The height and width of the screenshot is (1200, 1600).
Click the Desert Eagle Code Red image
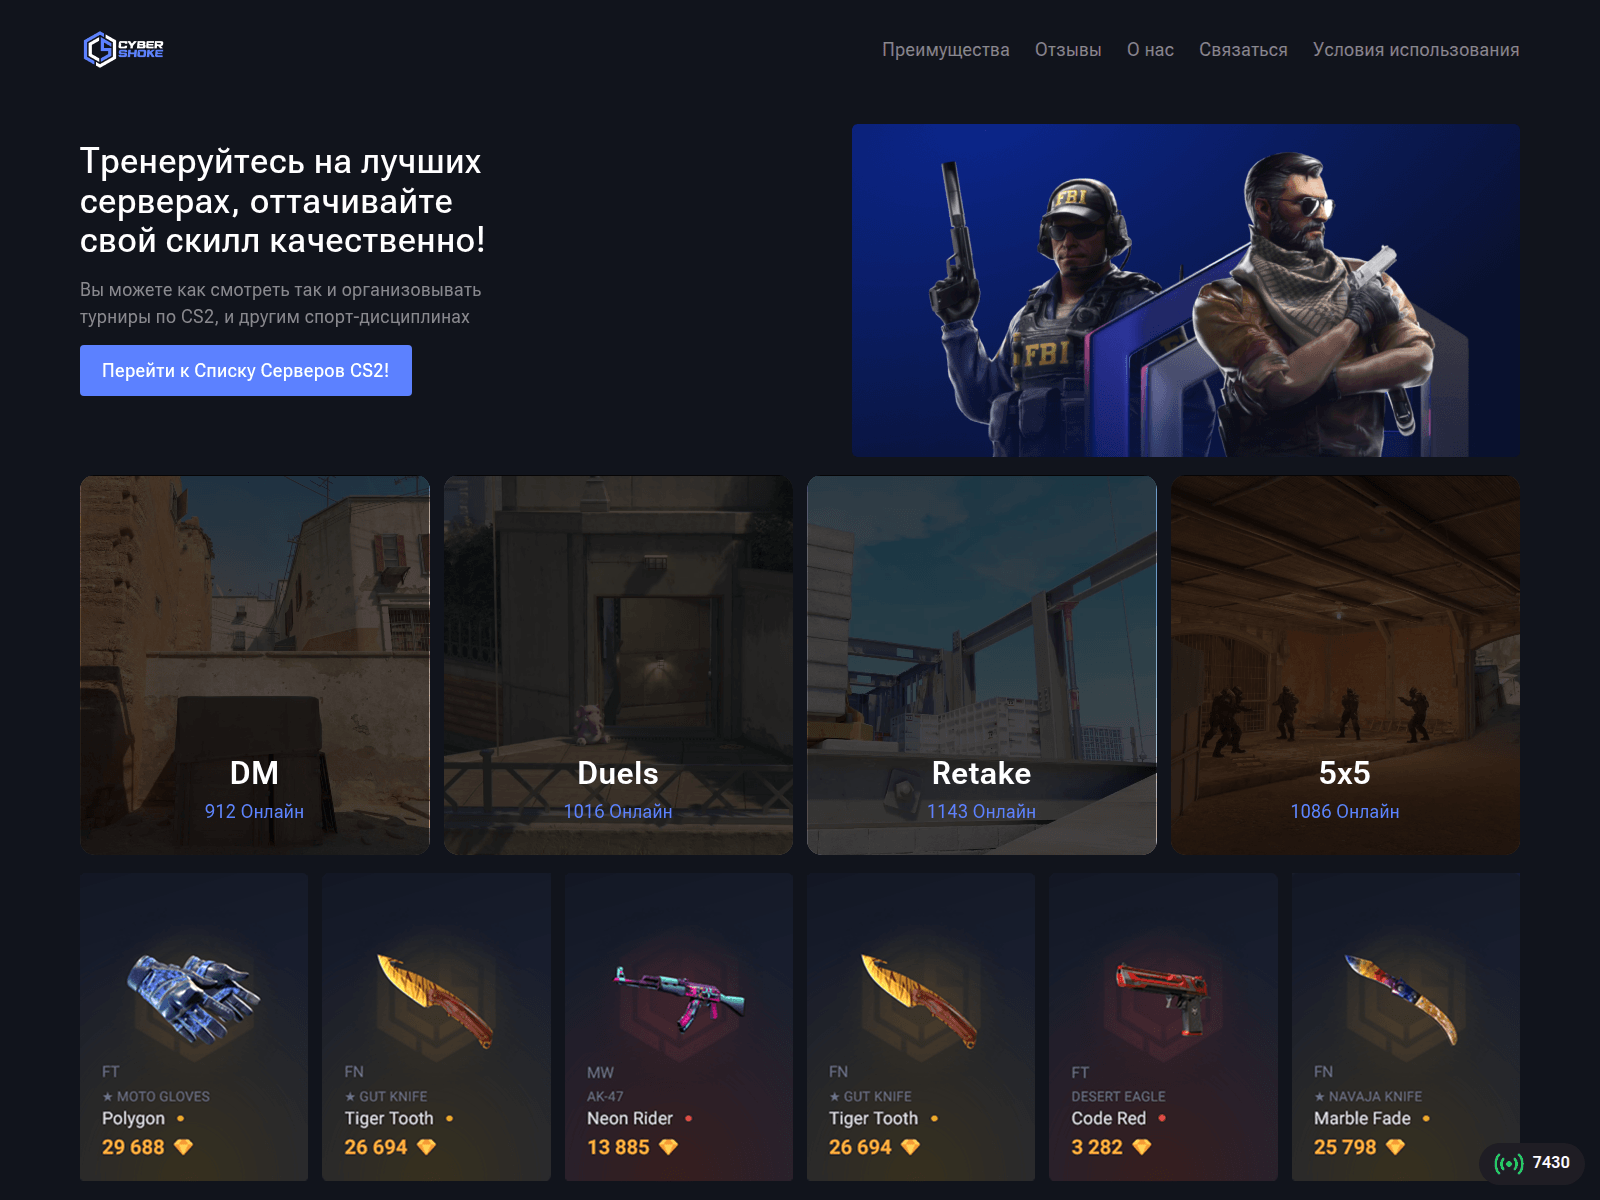[x=1163, y=998]
